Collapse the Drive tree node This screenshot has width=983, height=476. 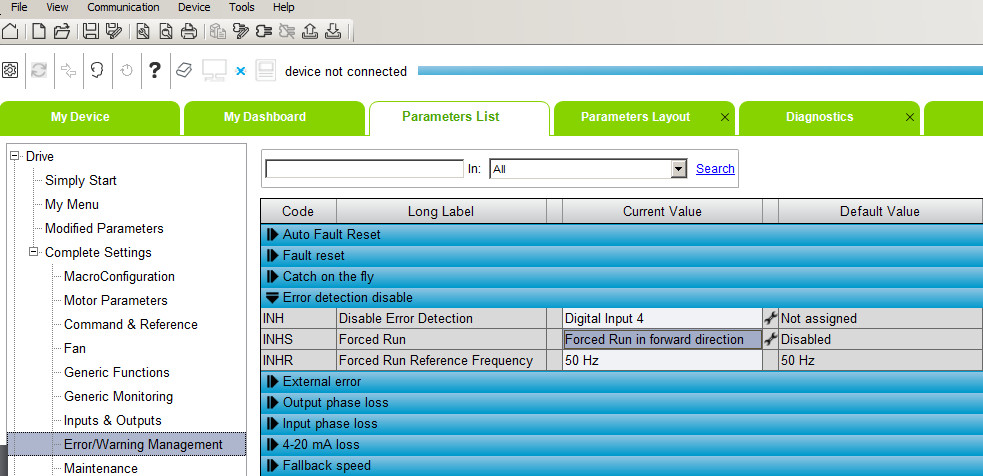pos(14,156)
